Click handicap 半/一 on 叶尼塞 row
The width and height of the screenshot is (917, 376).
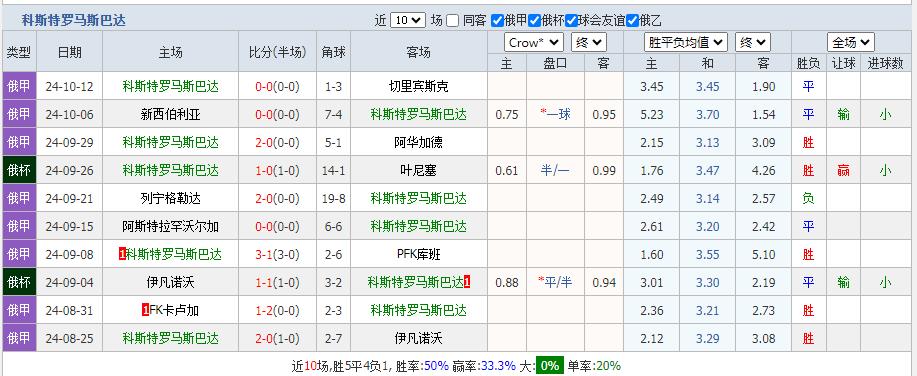[x=555, y=171]
